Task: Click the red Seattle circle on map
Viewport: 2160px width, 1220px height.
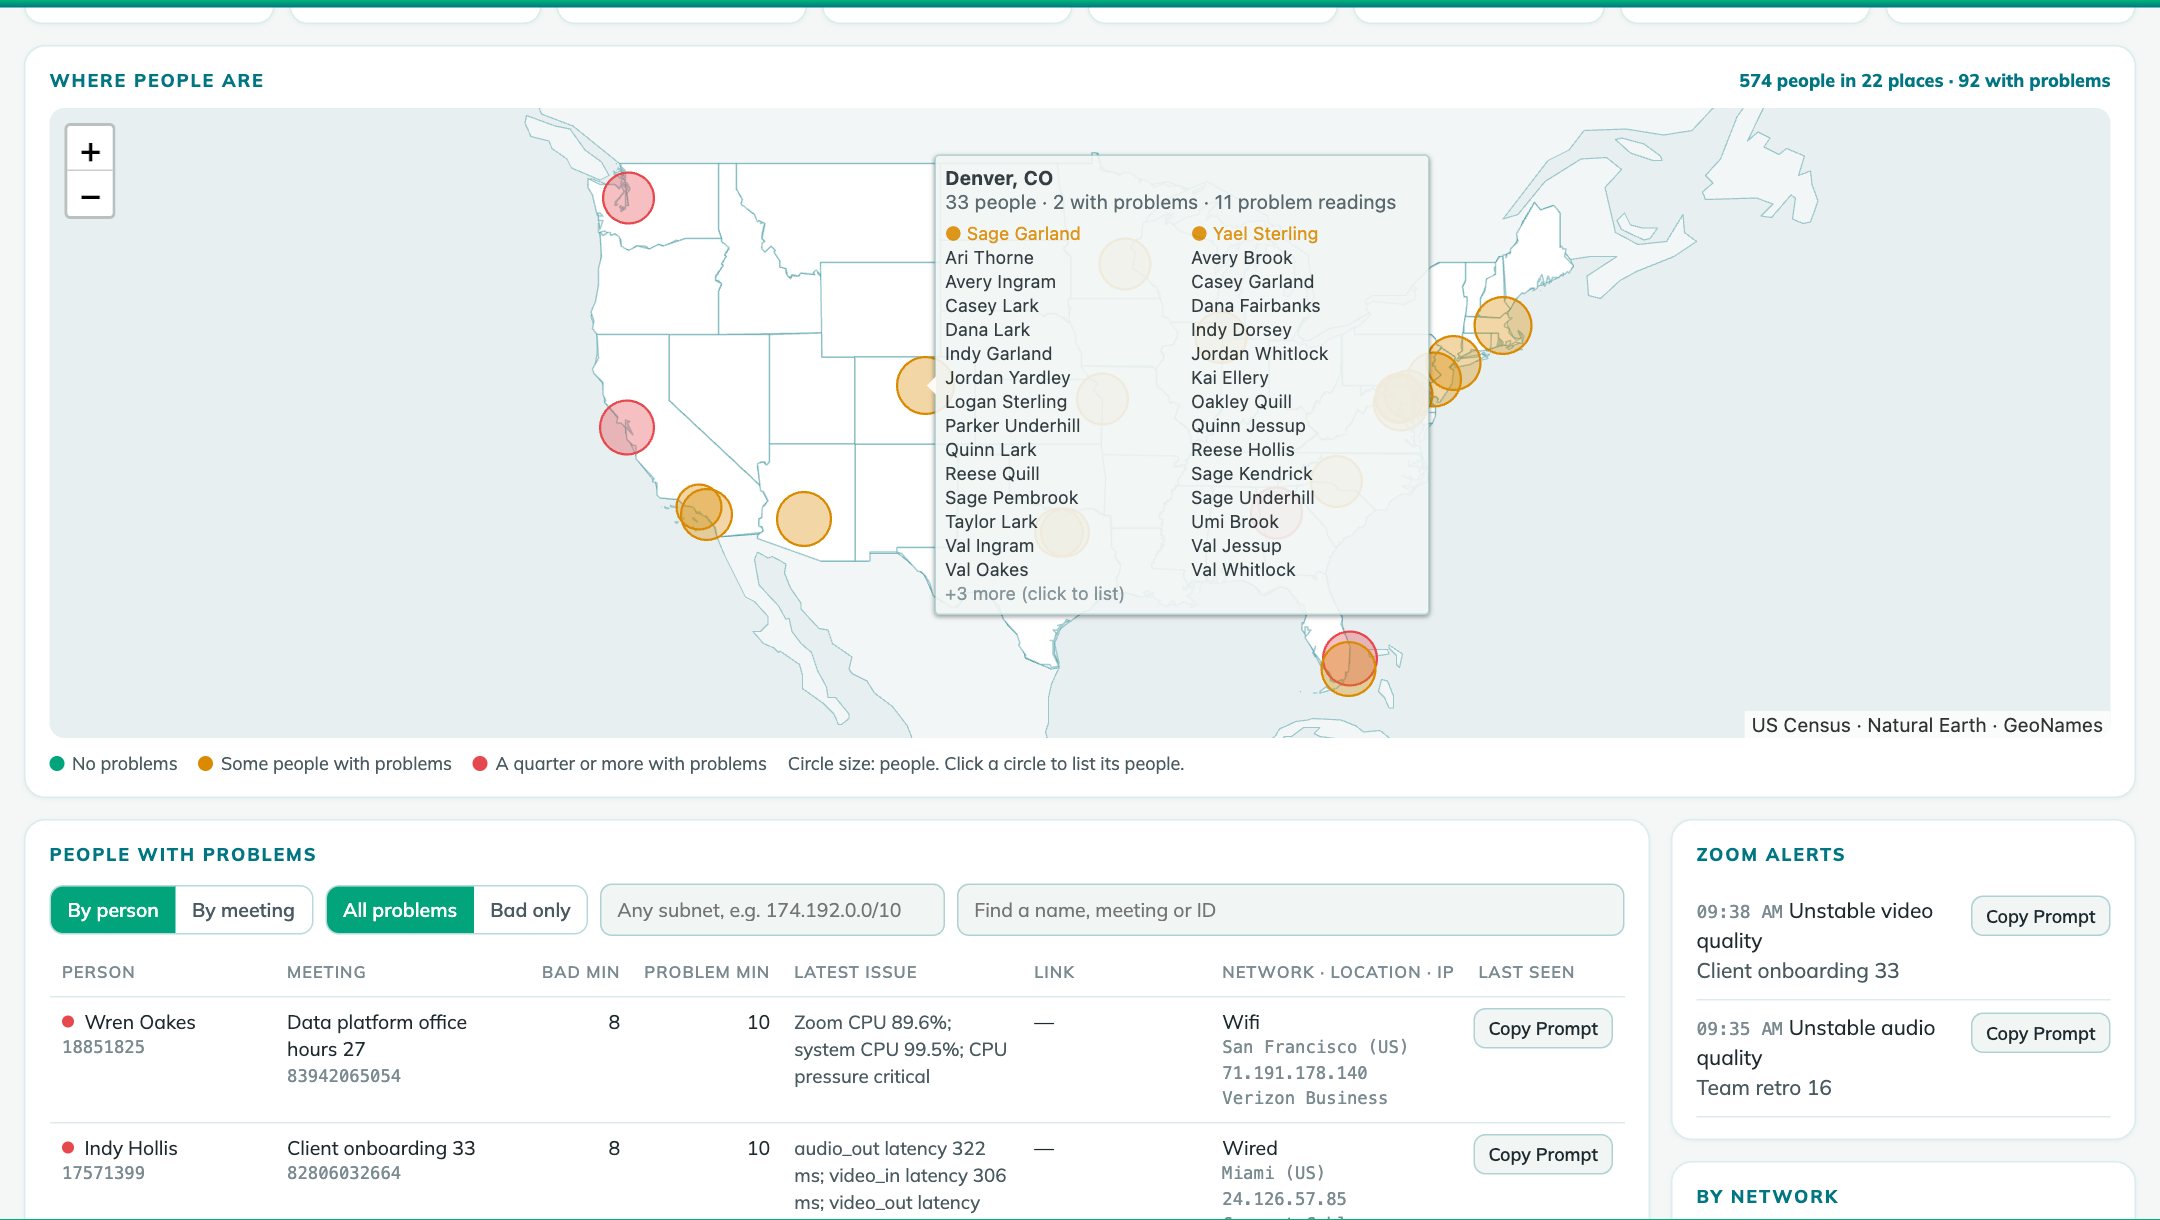Action: coord(628,197)
